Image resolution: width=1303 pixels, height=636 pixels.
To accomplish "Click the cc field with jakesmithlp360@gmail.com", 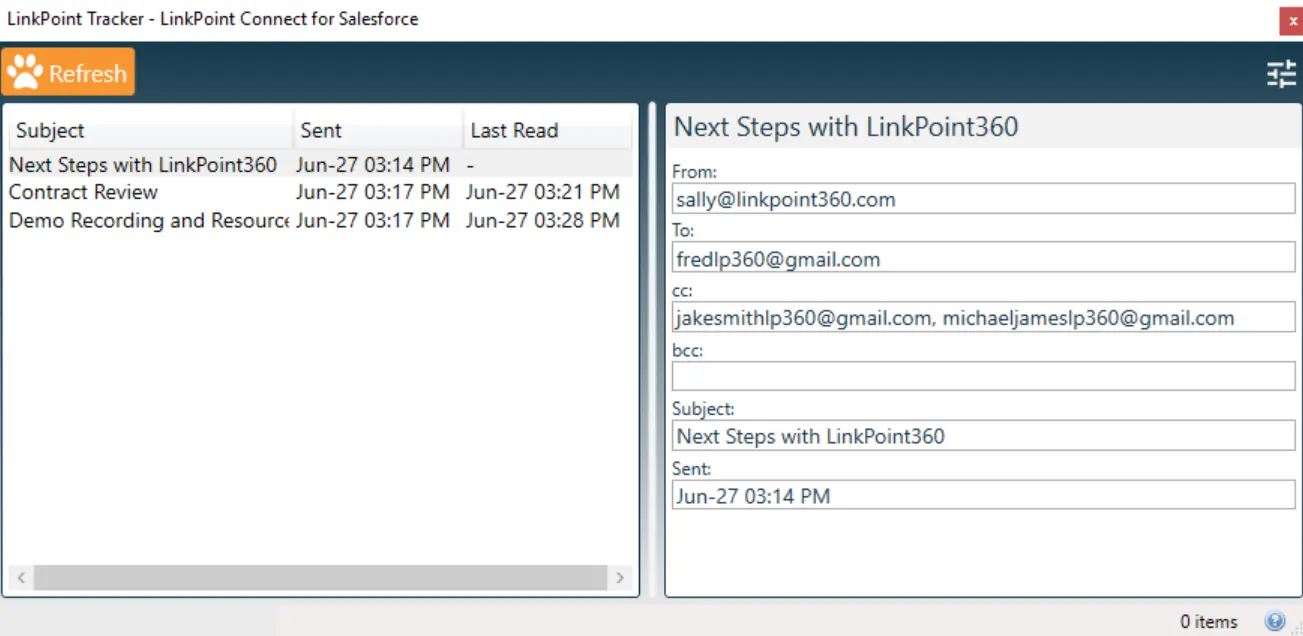I will [x=983, y=317].
